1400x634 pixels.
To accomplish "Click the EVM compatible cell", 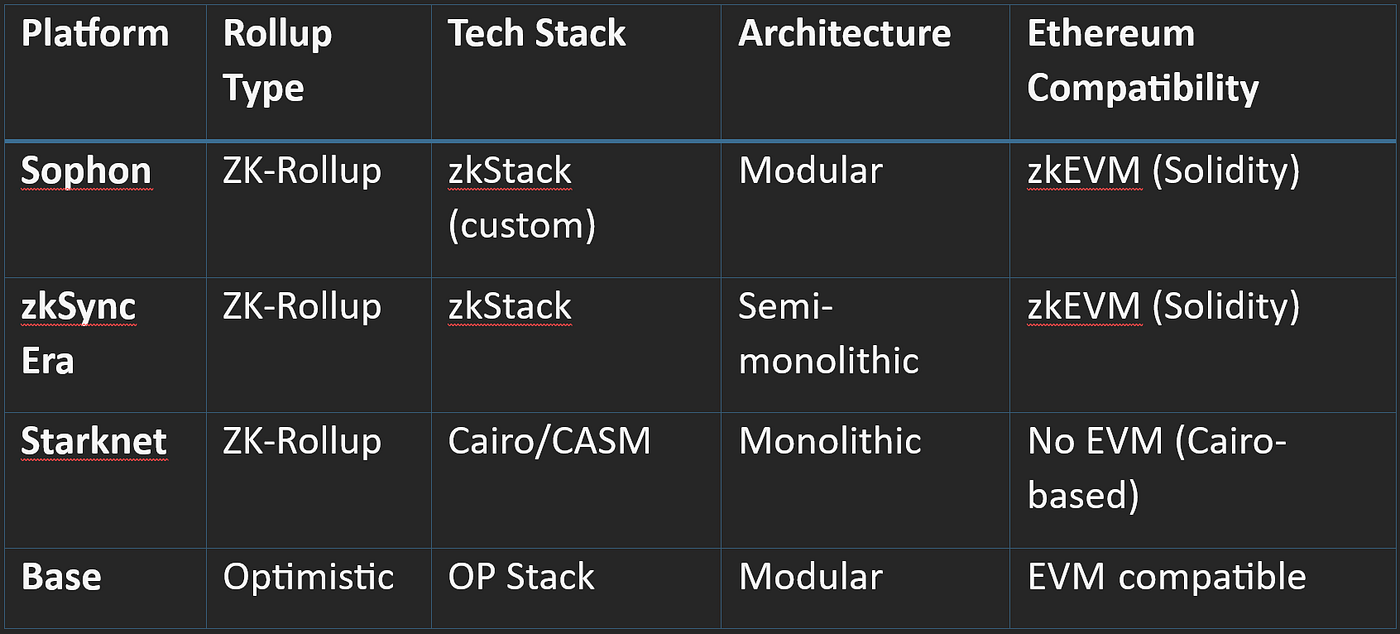I will [1203, 588].
